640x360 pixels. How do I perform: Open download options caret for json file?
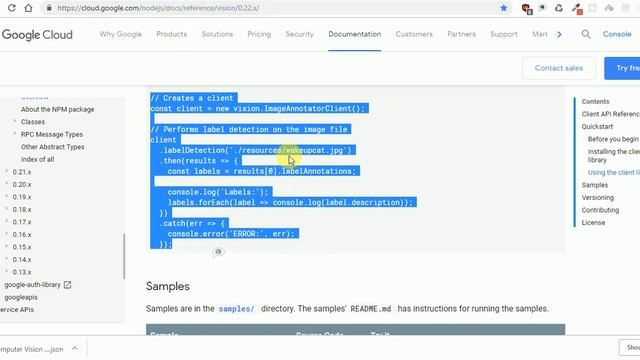coord(75,349)
